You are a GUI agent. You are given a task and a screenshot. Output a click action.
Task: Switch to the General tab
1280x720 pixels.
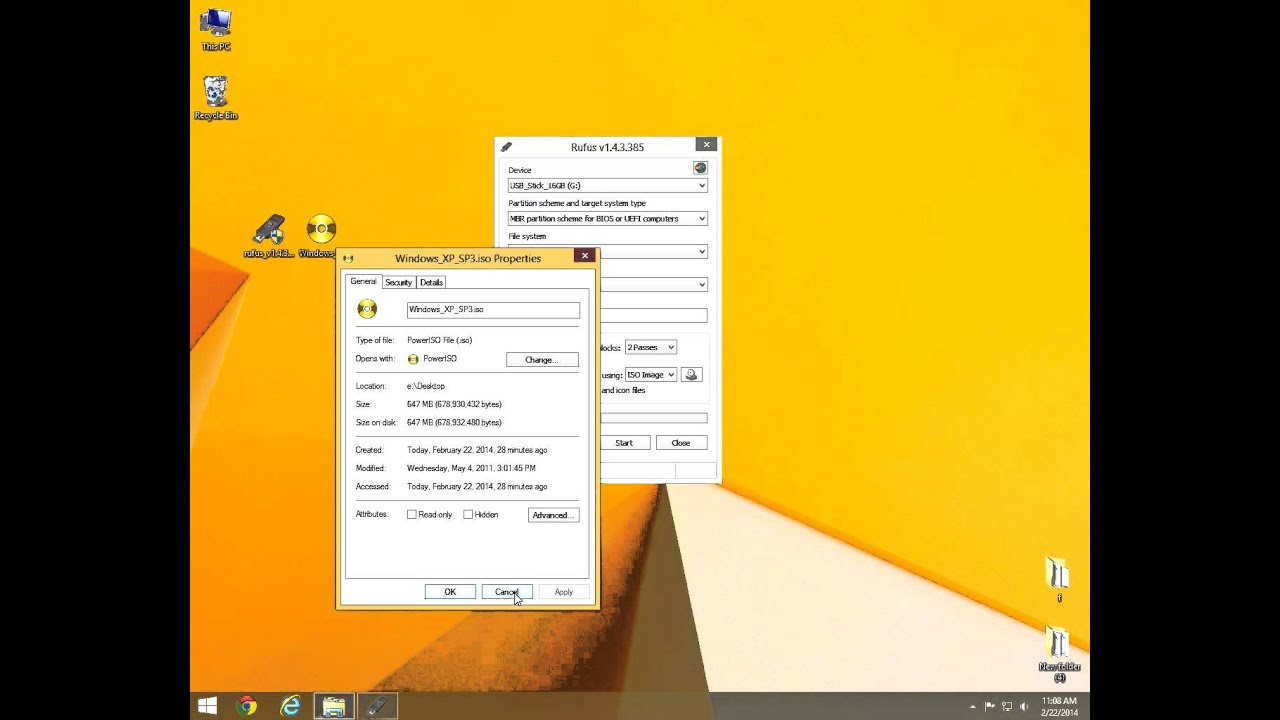(x=363, y=281)
